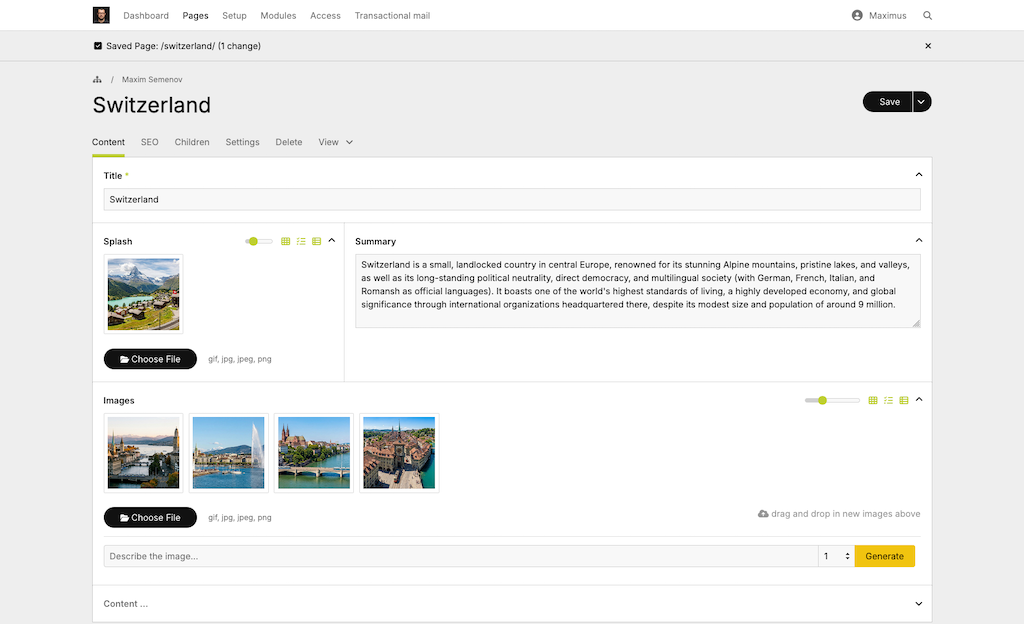The image size is (1024, 624).
Task: Open the Save button dropdown arrow
Action: tap(922, 102)
